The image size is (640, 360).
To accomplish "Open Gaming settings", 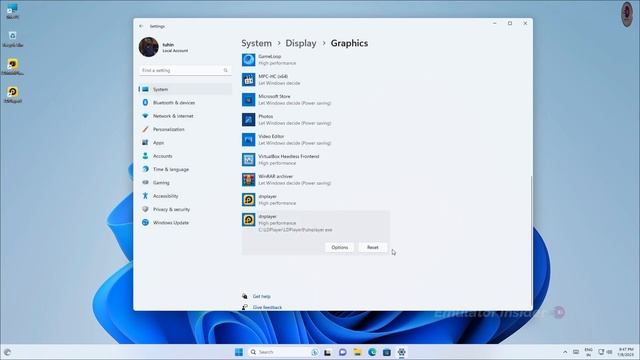I will 185,183.
